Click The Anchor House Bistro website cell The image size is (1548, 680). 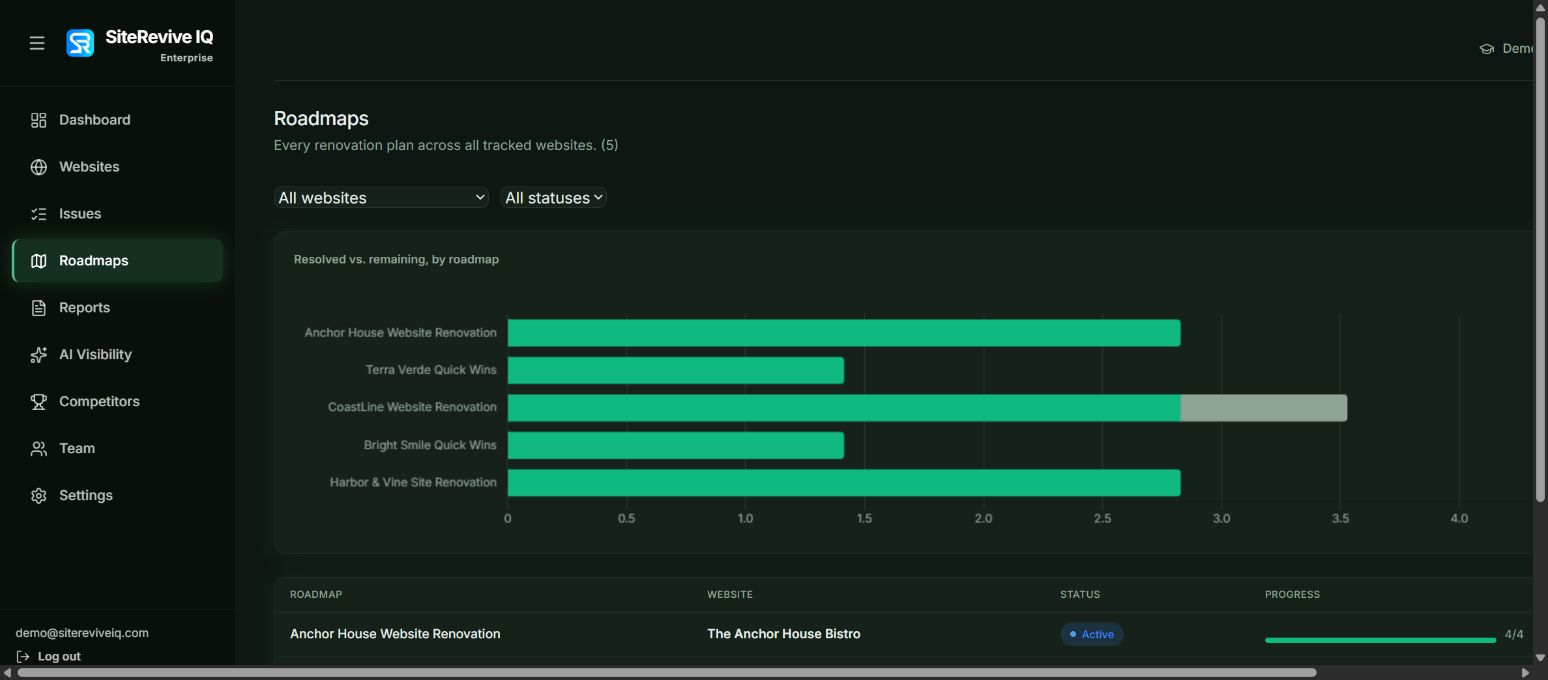coord(784,634)
